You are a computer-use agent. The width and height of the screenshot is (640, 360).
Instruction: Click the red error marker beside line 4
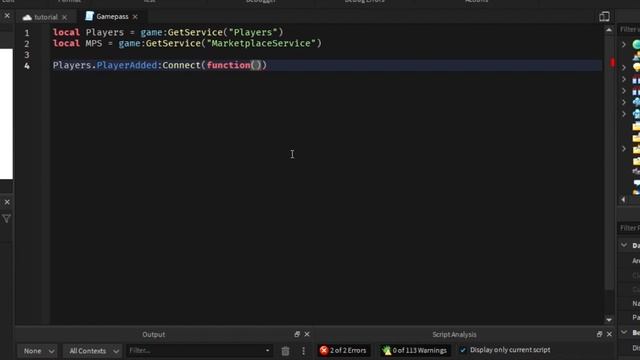click(x=612, y=62)
